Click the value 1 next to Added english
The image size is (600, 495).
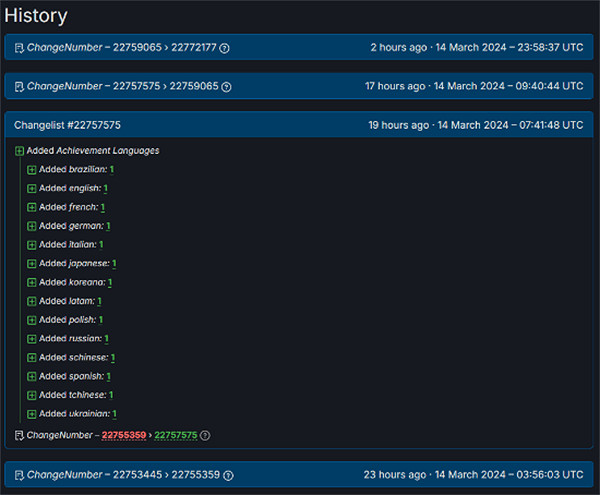click(106, 189)
